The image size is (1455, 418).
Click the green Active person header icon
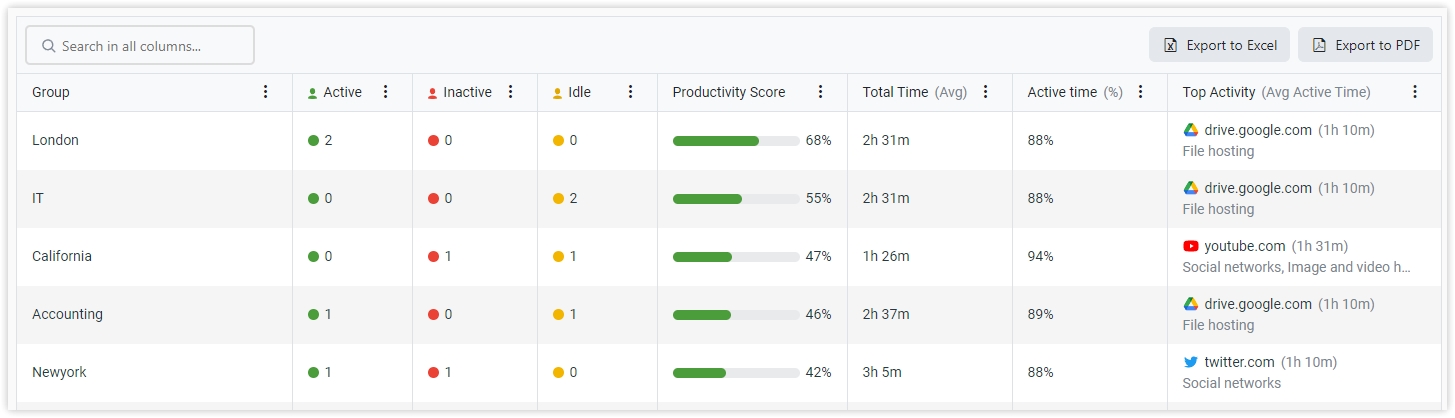[x=313, y=93]
